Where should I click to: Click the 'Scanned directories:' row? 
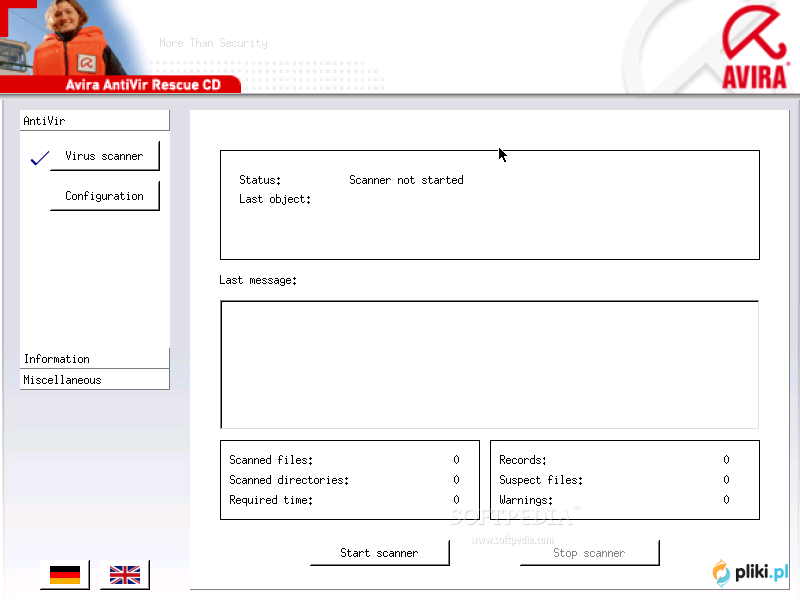pyautogui.click(x=345, y=480)
